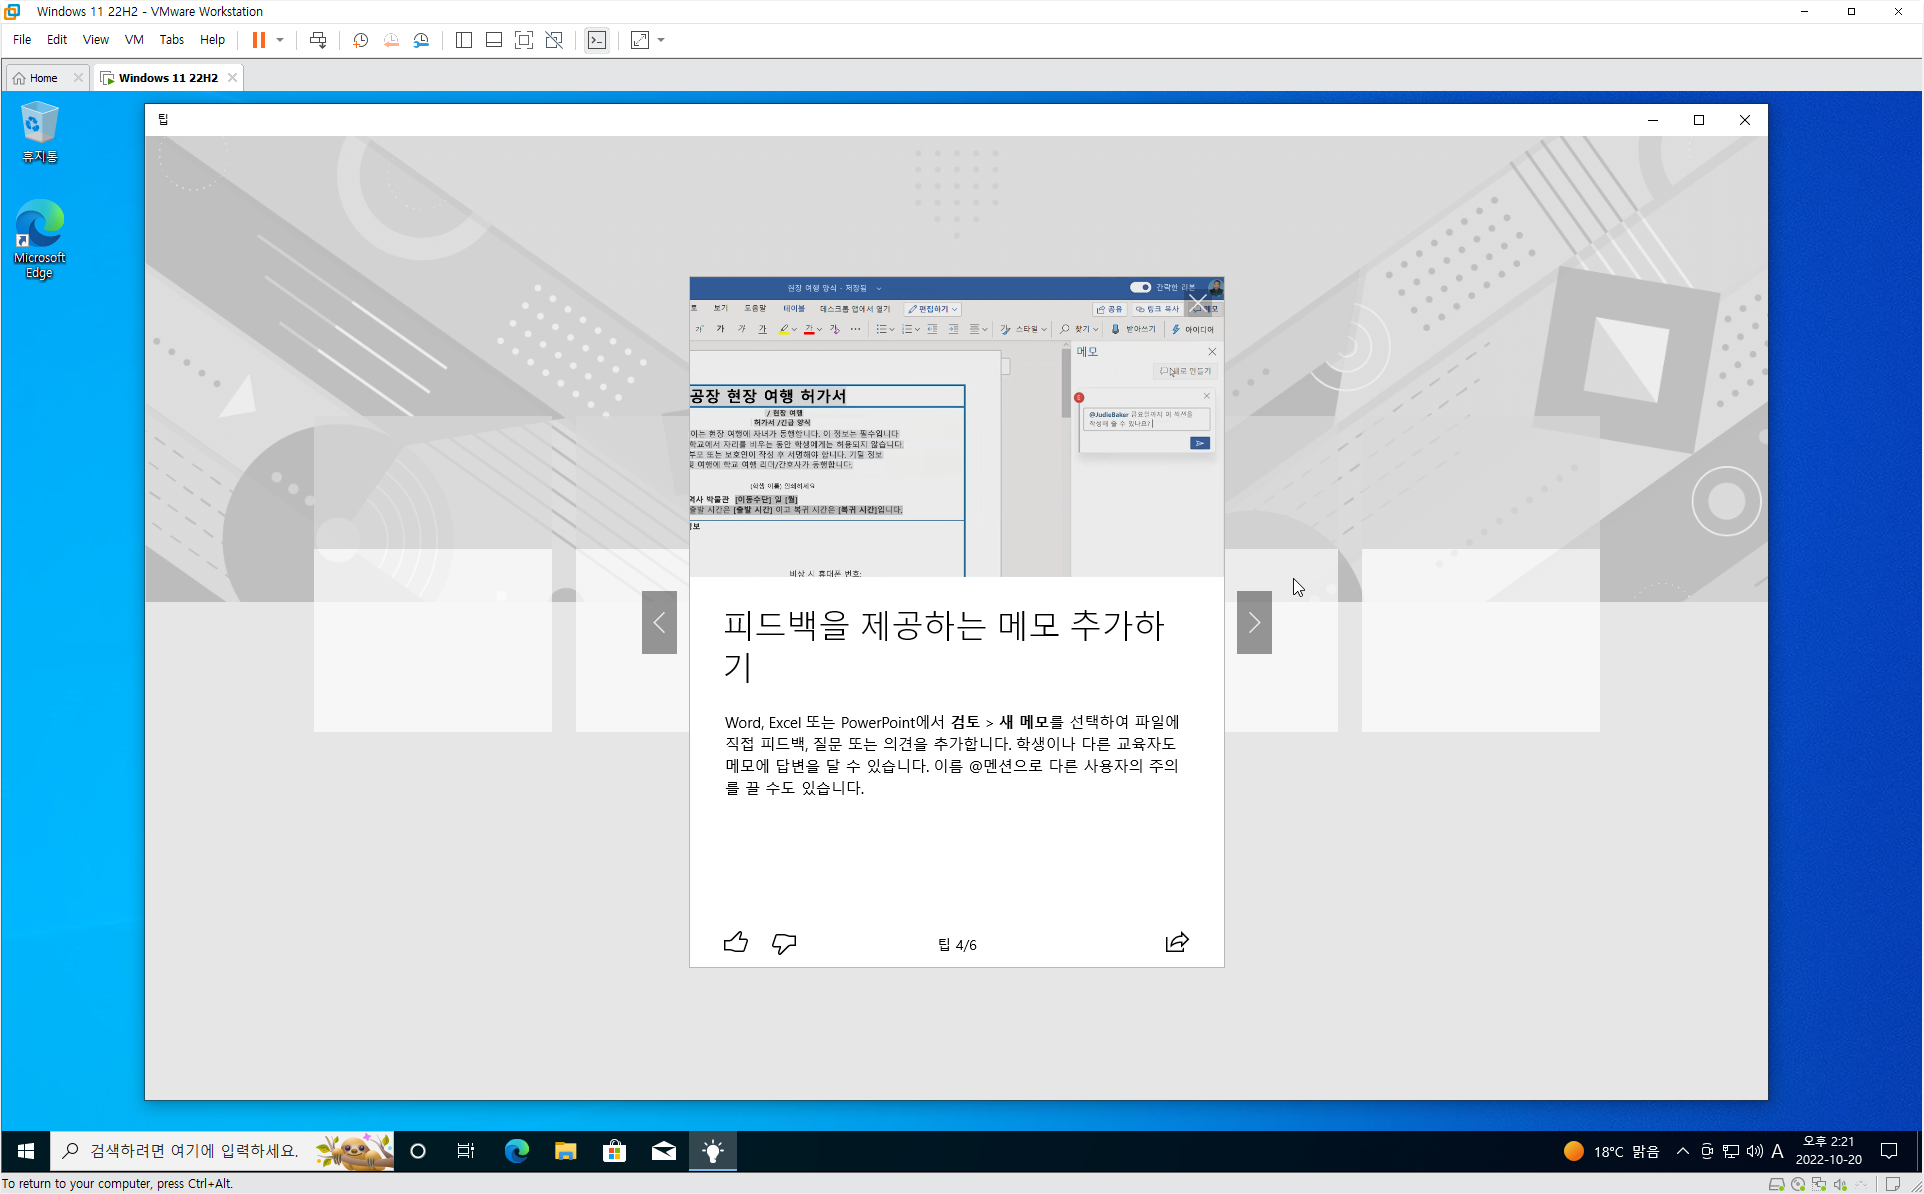The image size is (1924, 1194).
Task: Click the thumbs down dislike icon
Action: point(784,943)
